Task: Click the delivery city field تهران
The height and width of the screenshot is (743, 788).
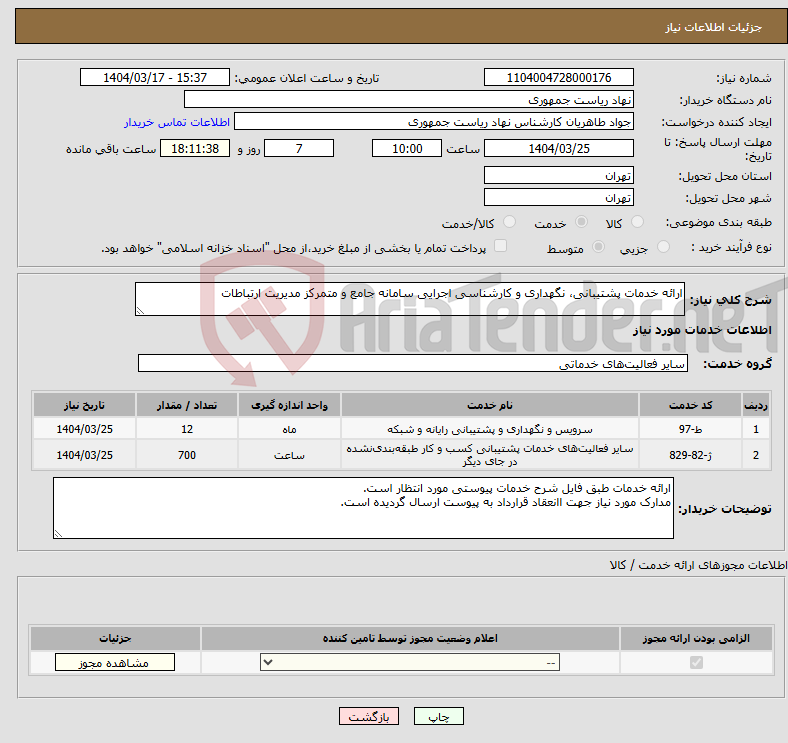Action: tap(558, 198)
